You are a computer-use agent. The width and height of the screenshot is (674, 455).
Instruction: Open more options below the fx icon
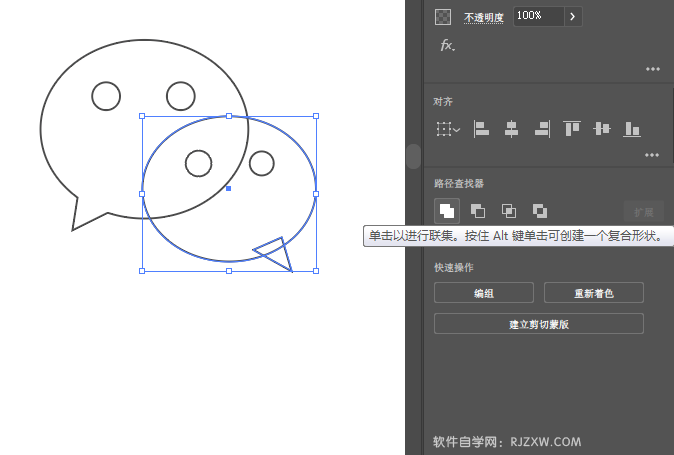pyautogui.click(x=653, y=69)
